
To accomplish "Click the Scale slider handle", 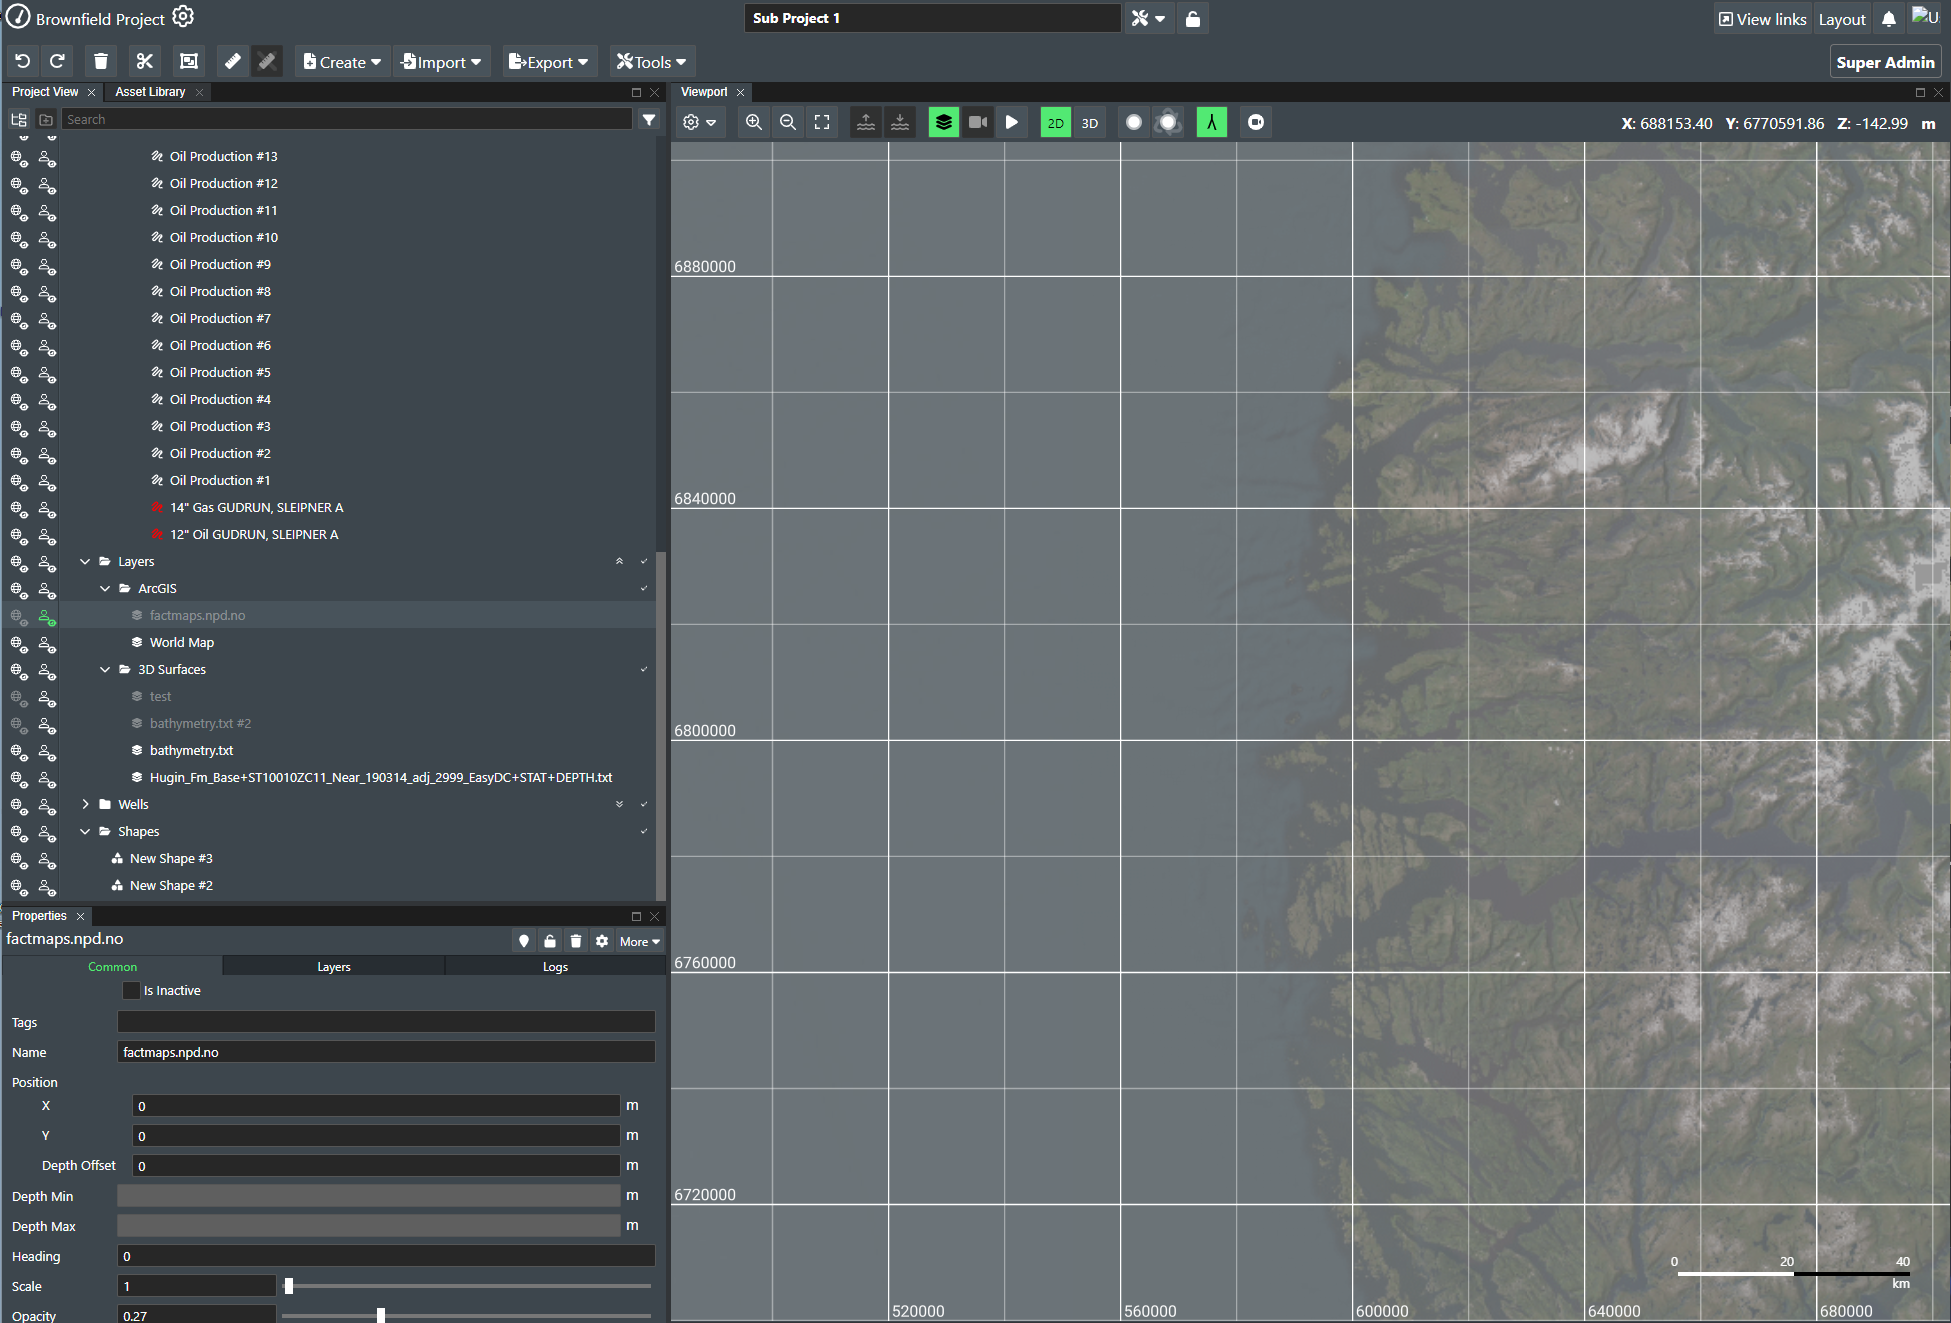I will click(x=289, y=1286).
